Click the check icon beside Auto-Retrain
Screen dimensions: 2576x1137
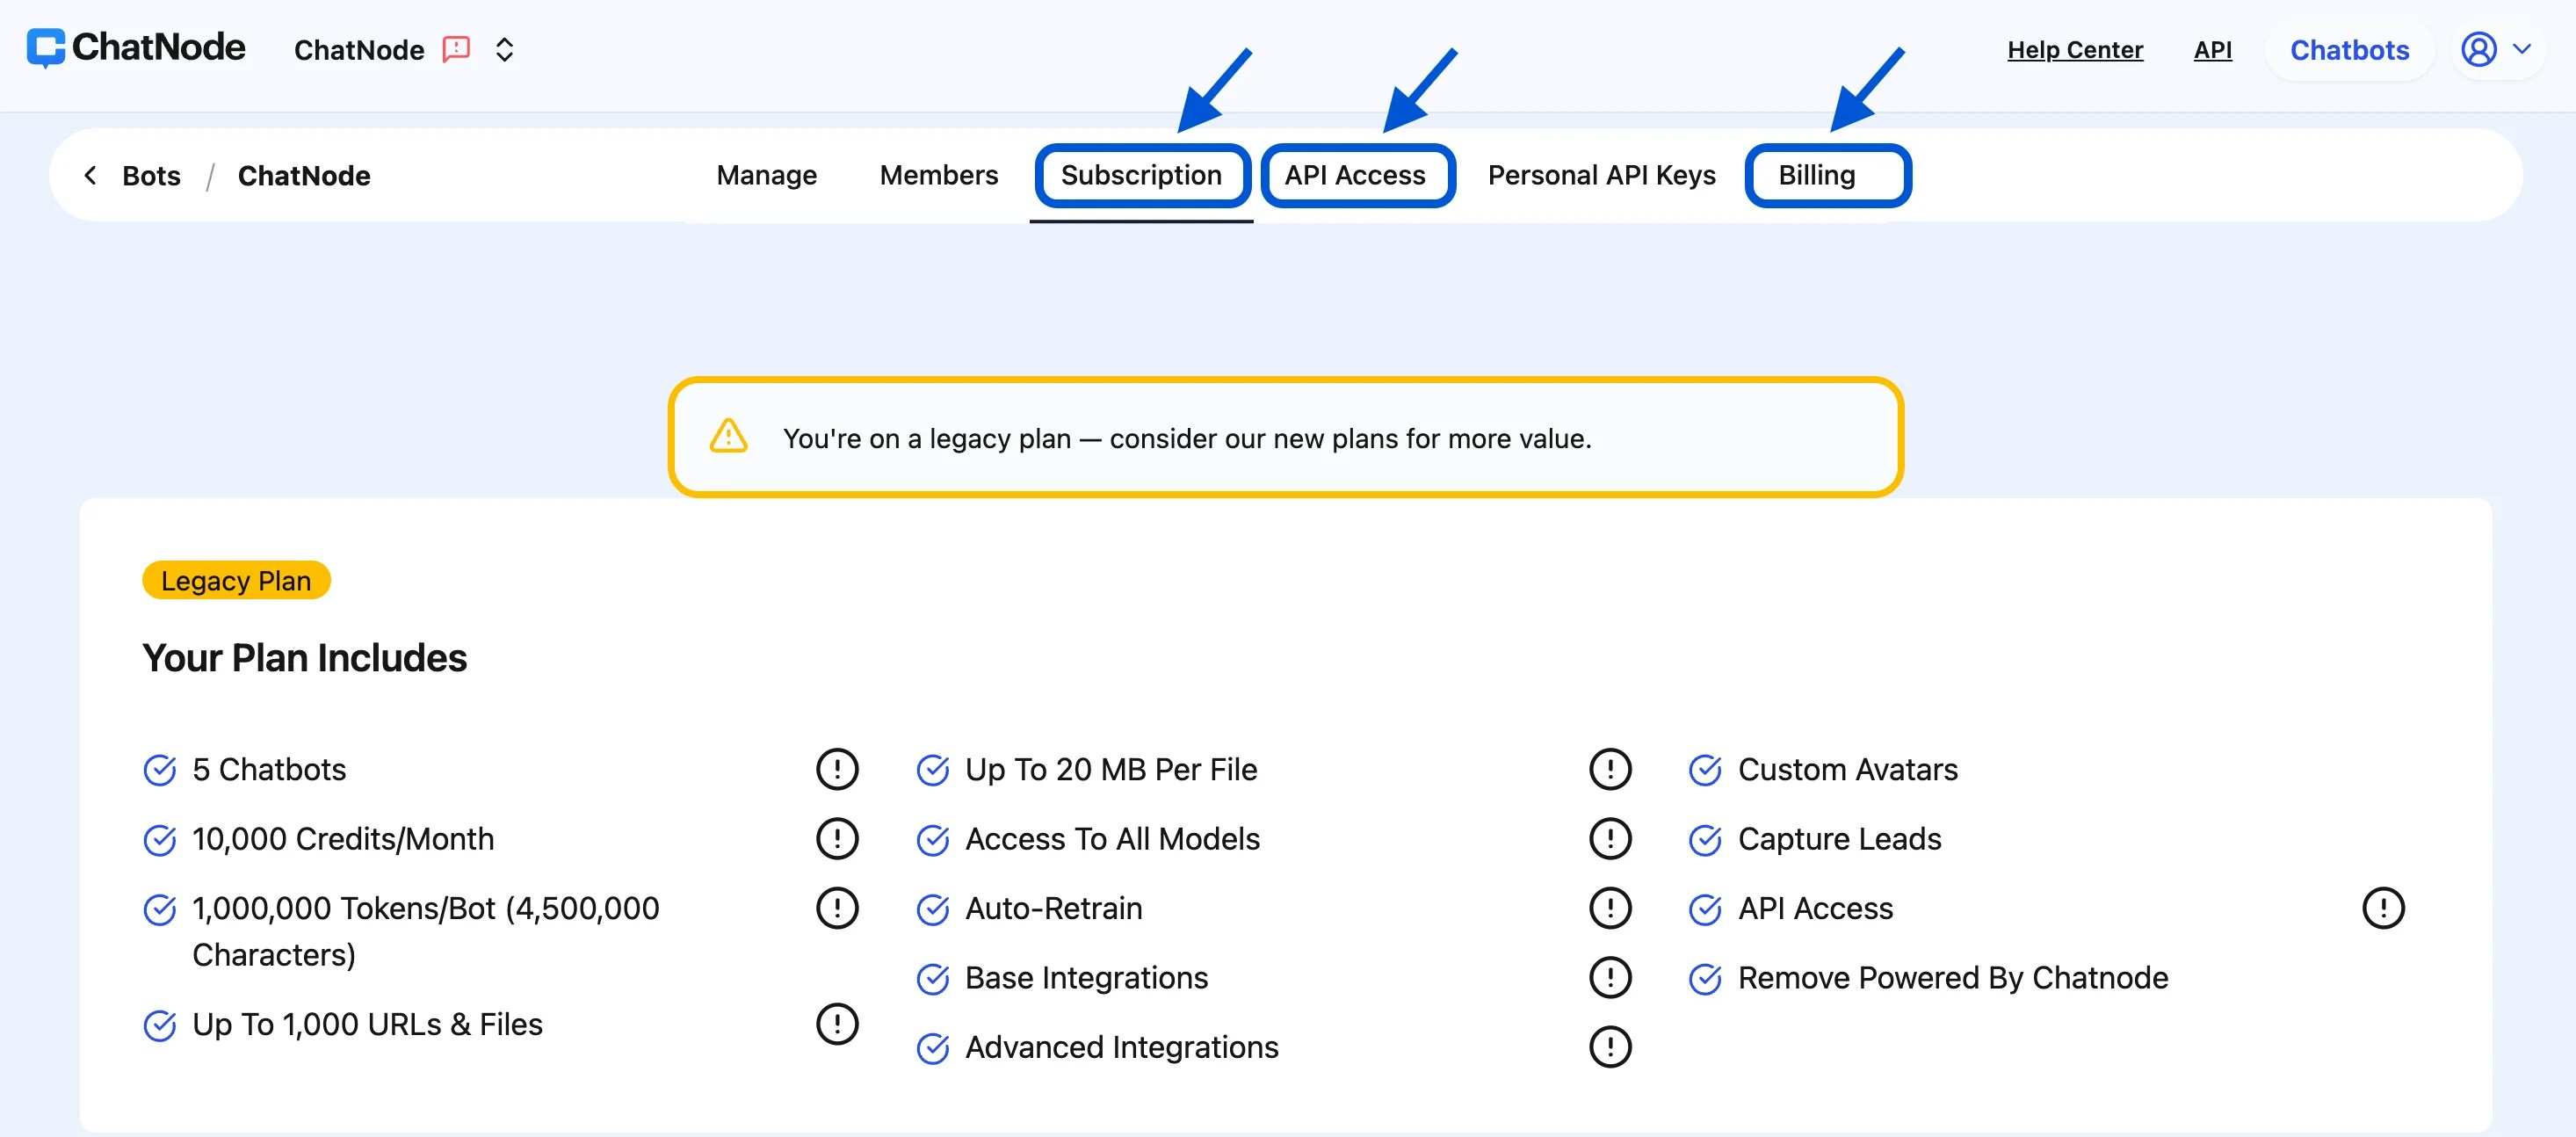(x=933, y=909)
